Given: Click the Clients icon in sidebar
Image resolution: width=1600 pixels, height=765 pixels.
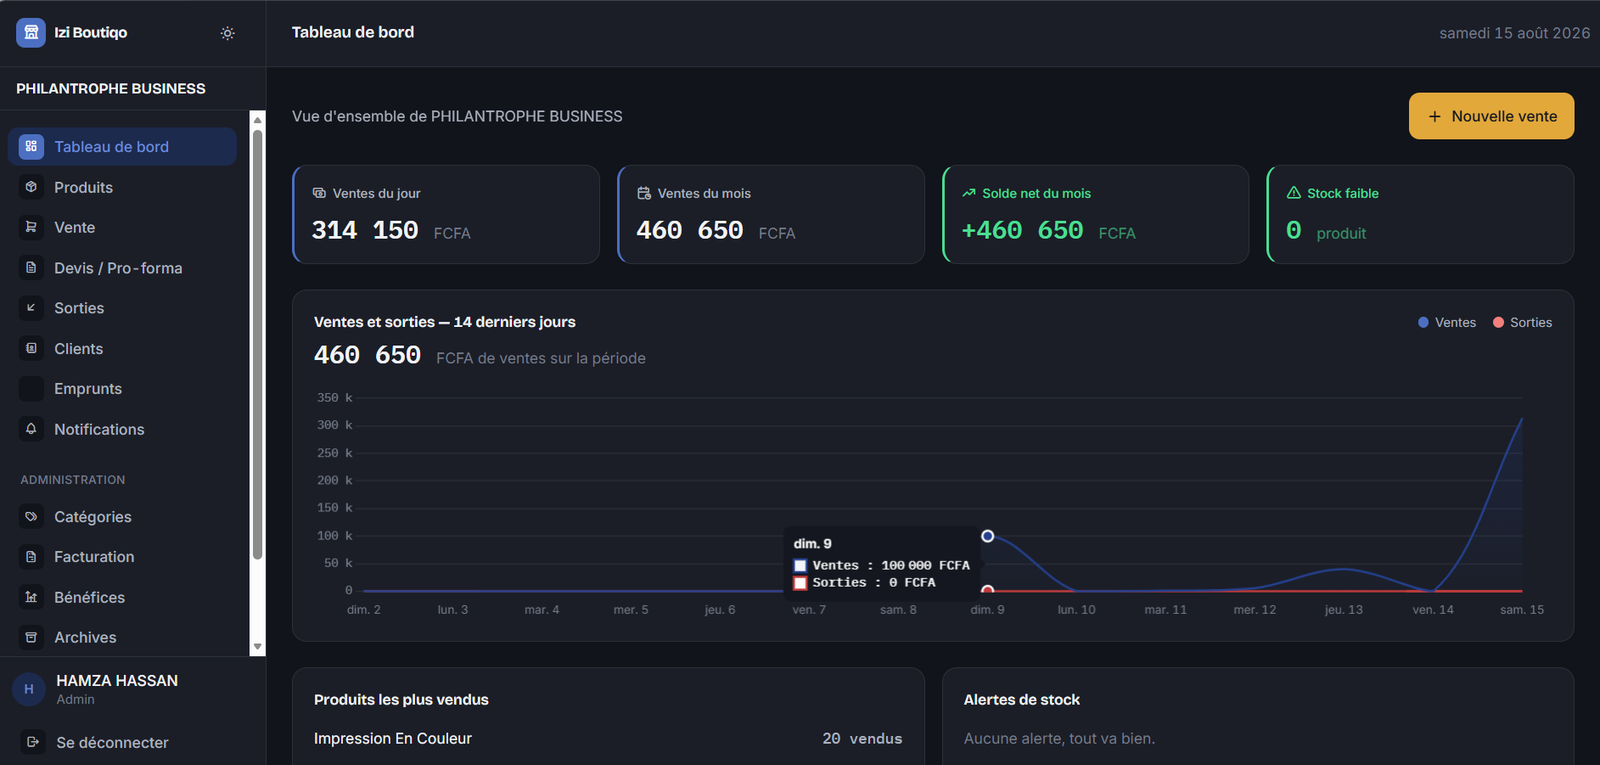Looking at the screenshot, I should (31, 348).
